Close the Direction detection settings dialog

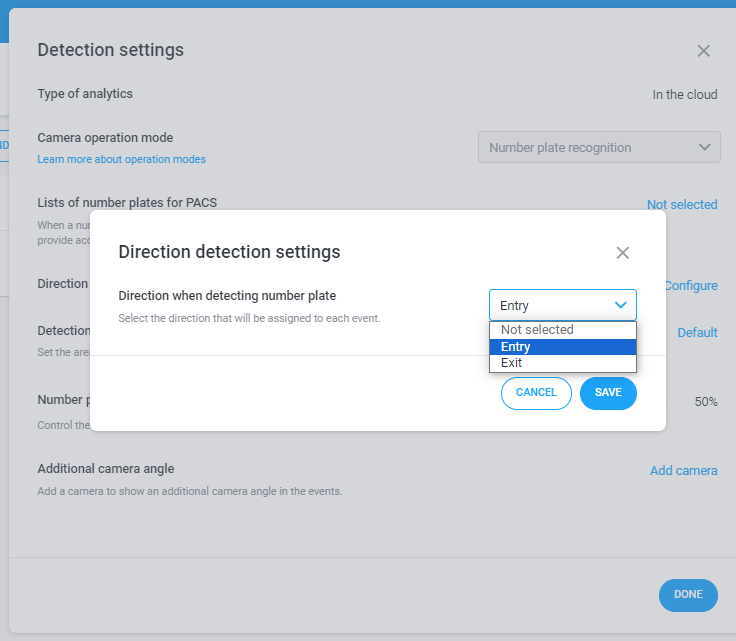coord(622,253)
